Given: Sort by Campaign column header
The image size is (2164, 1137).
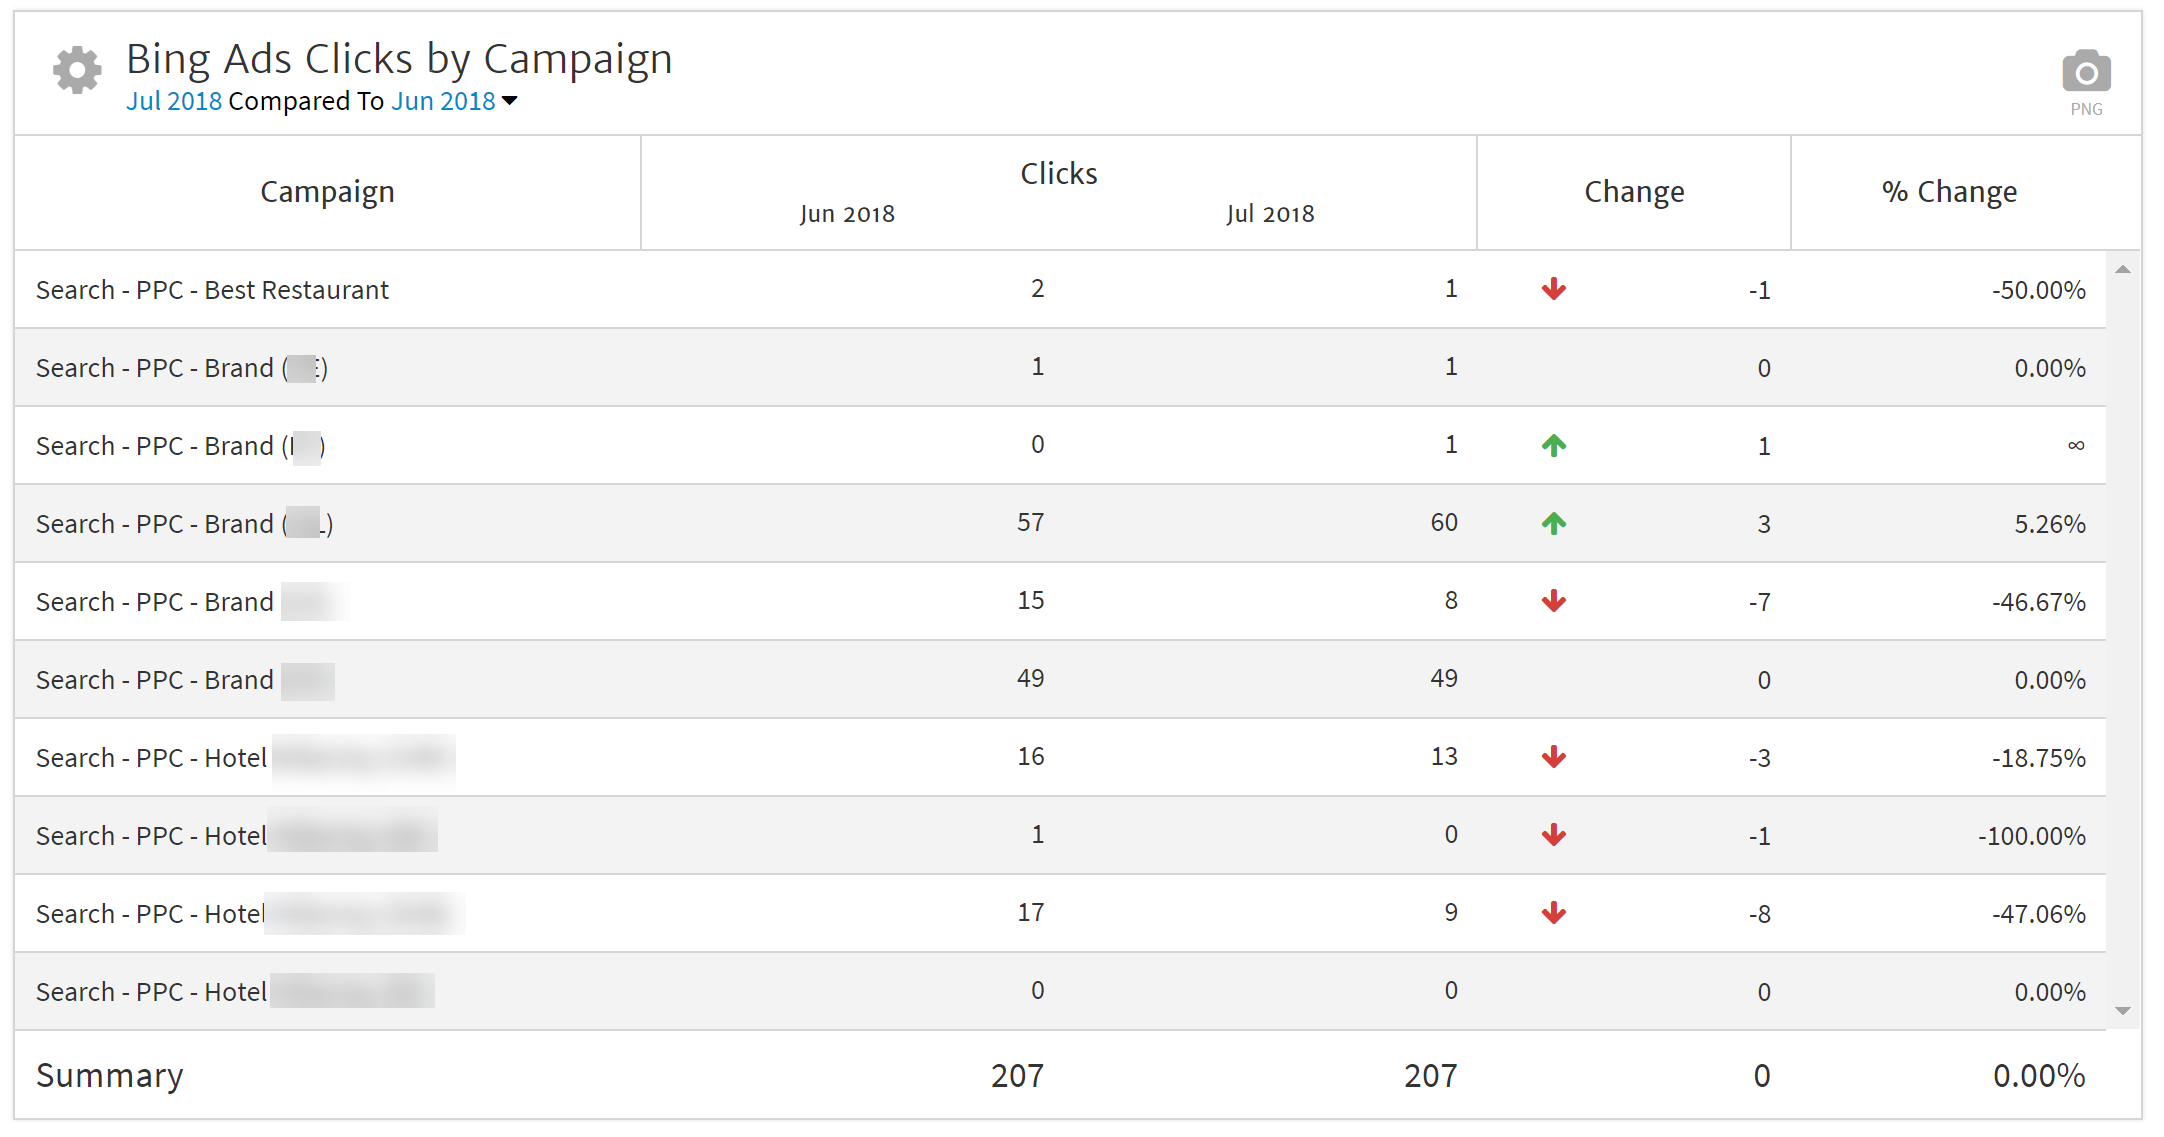Looking at the screenshot, I should (x=327, y=192).
